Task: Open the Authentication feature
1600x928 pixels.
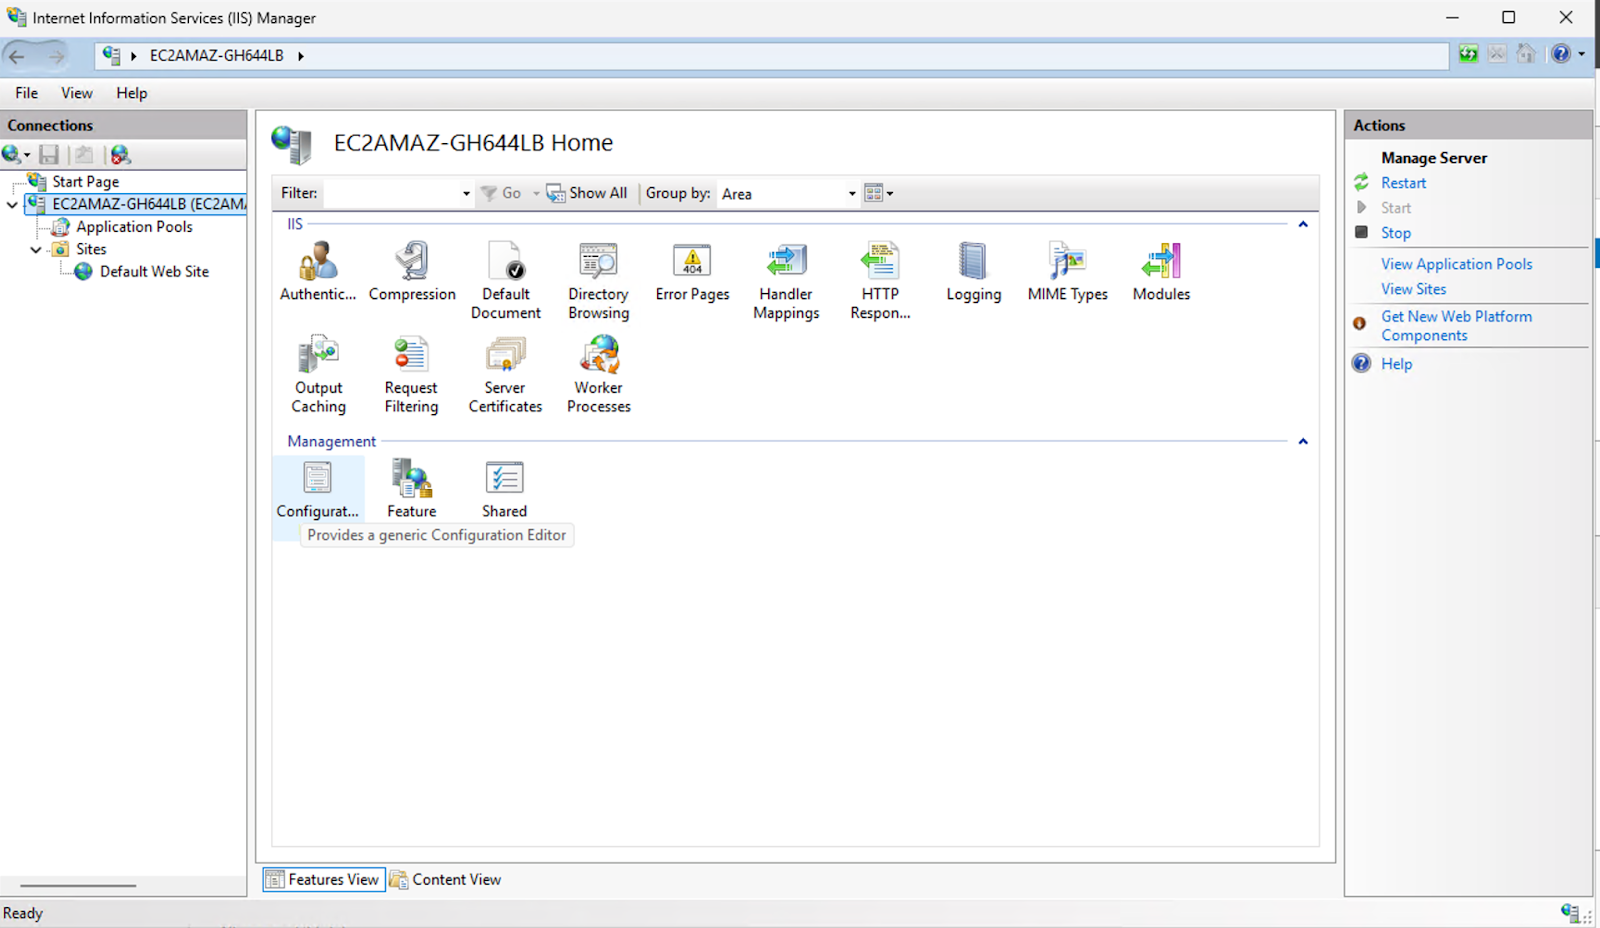Action: (x=316, y=270)
